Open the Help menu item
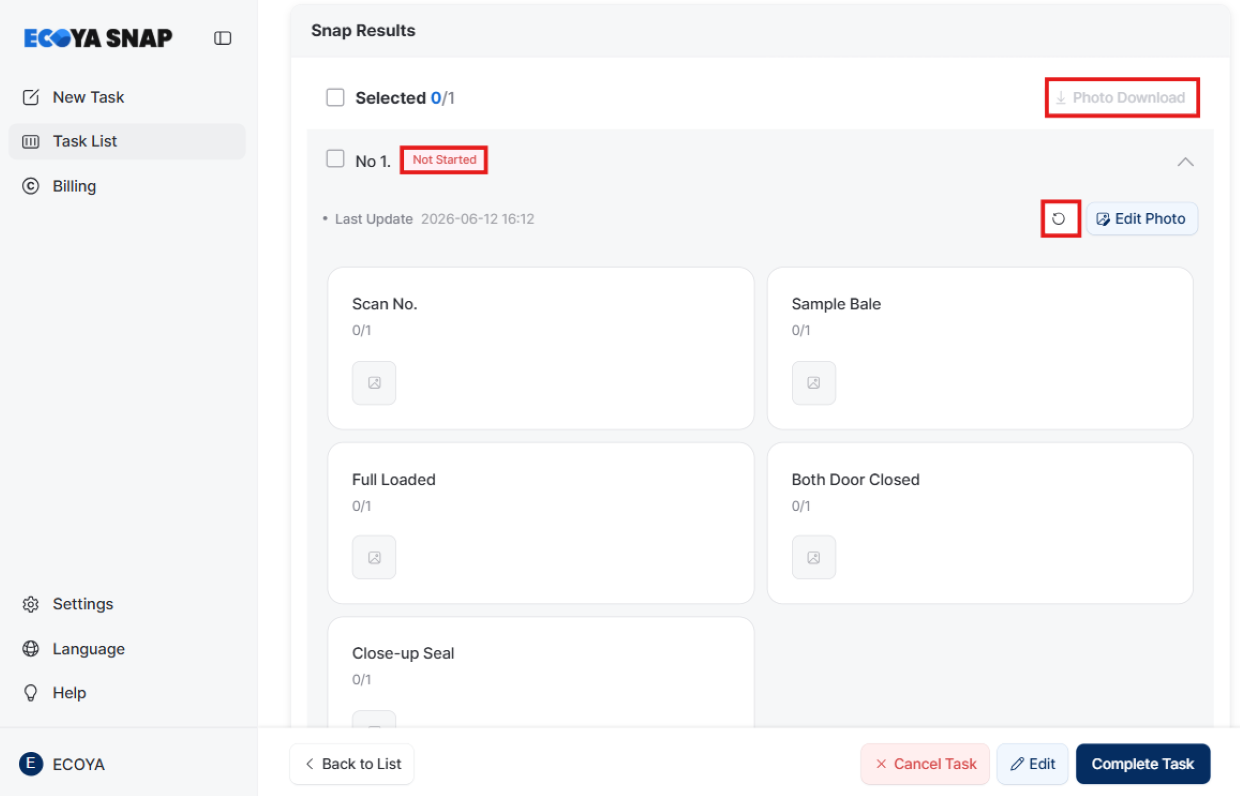 (127, 693)
